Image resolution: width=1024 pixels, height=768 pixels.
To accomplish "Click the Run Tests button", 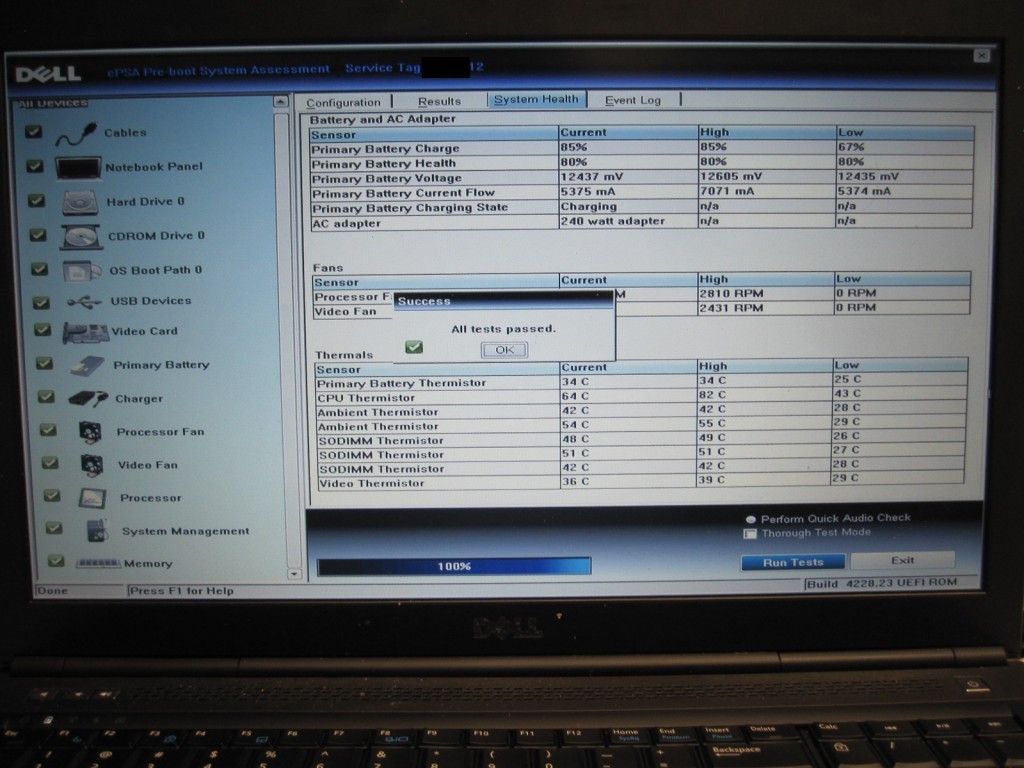I will click(x=793, y=562).
